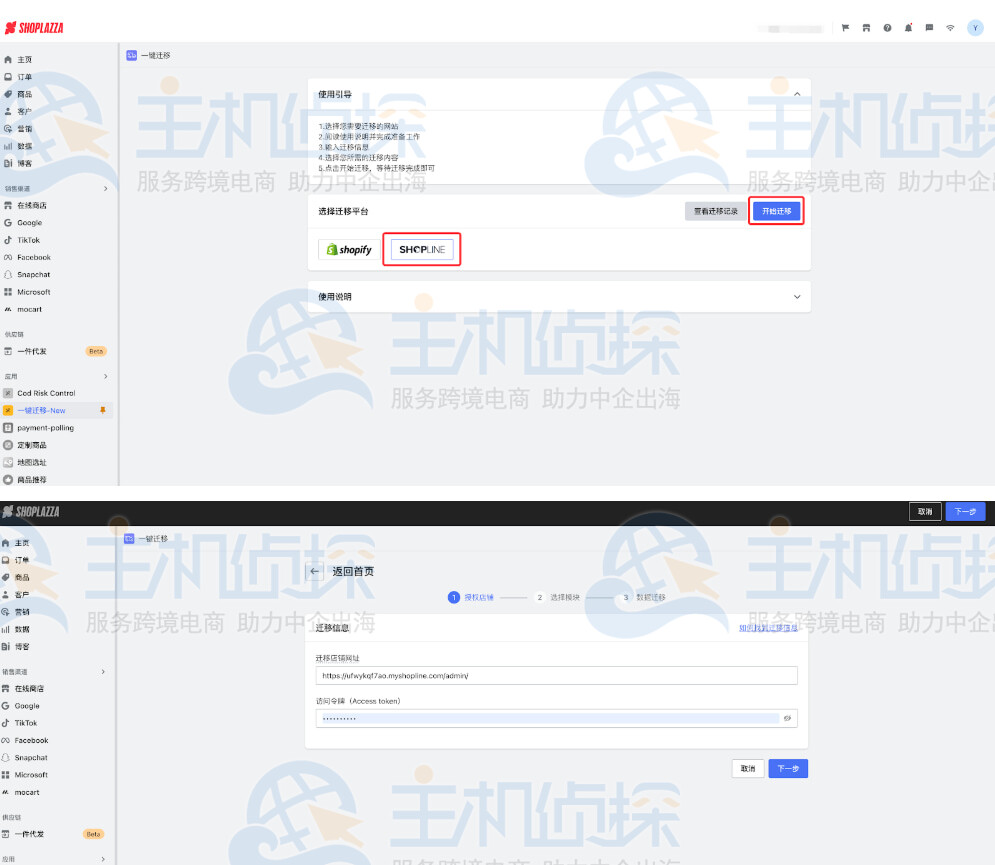This screenshot has width=995, height=865.
Task: Click the Y avatar in the top right
Action: (975, 28)
